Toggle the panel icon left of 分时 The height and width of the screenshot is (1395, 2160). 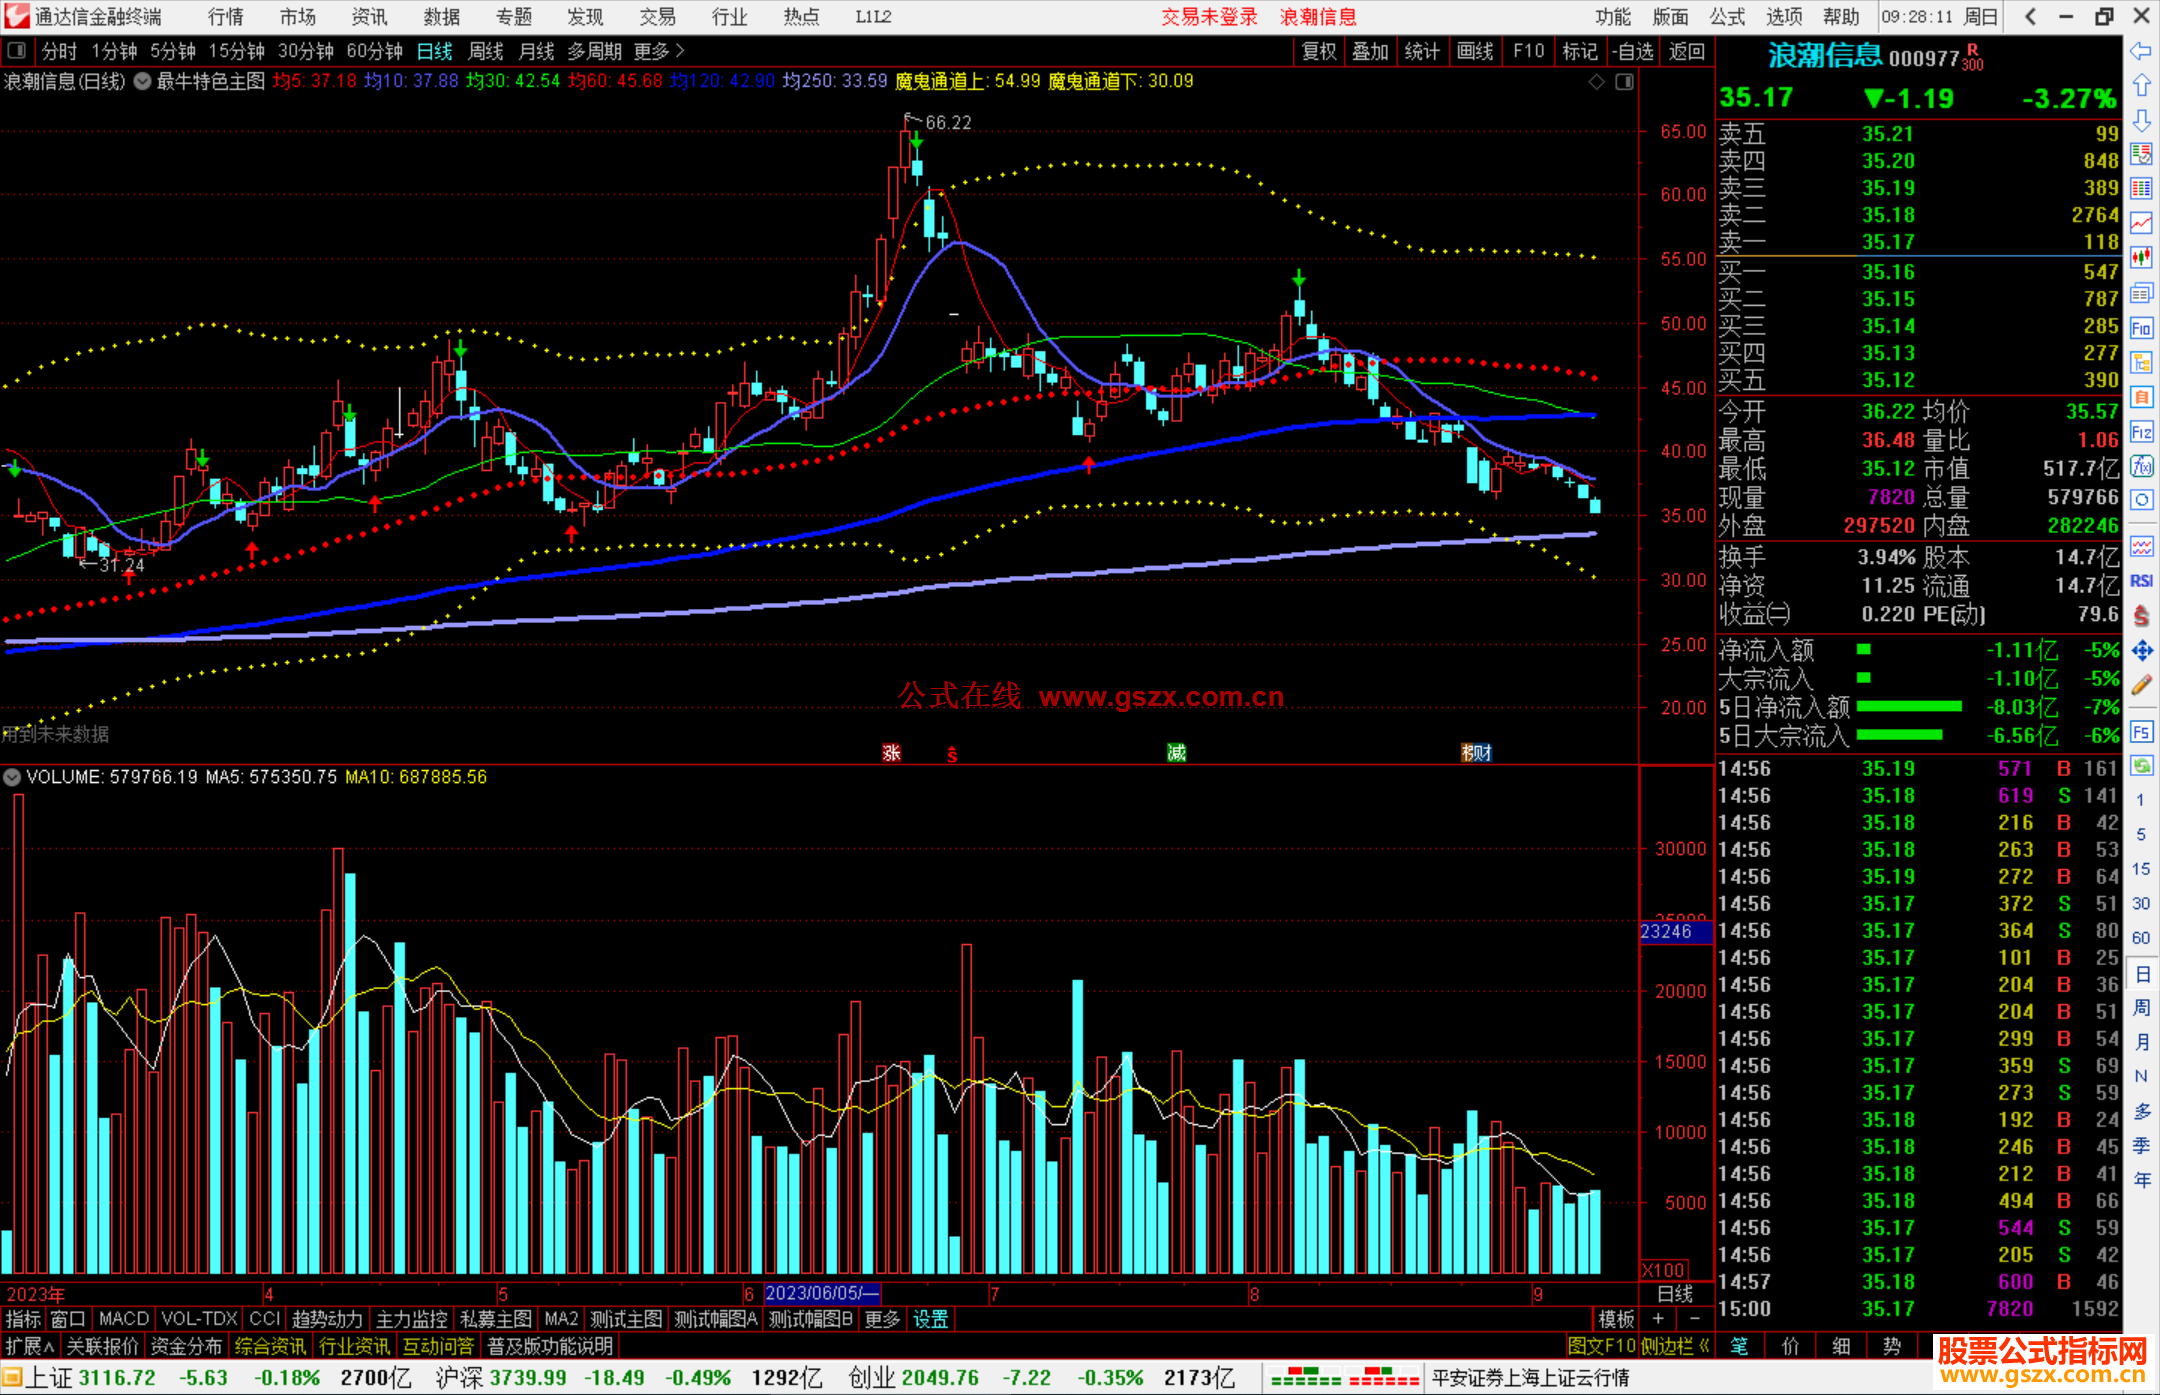tap(17, 51)
